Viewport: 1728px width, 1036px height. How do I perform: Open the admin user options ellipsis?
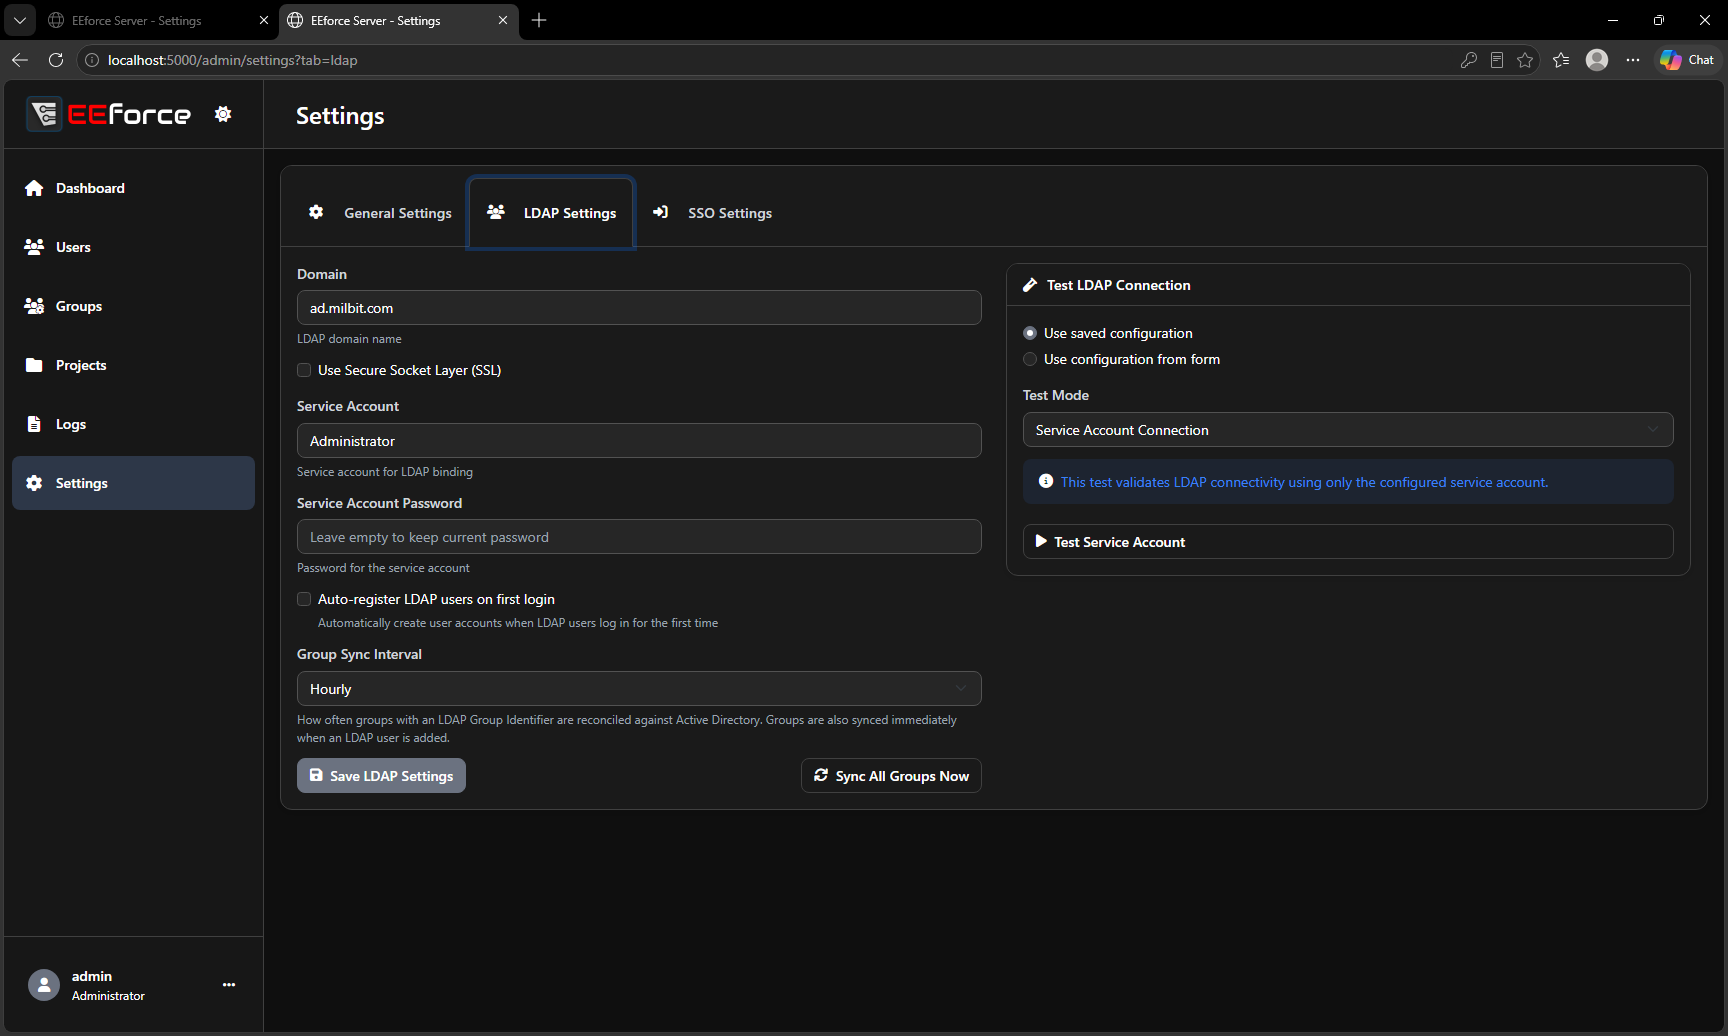click(x=229, y=985)
